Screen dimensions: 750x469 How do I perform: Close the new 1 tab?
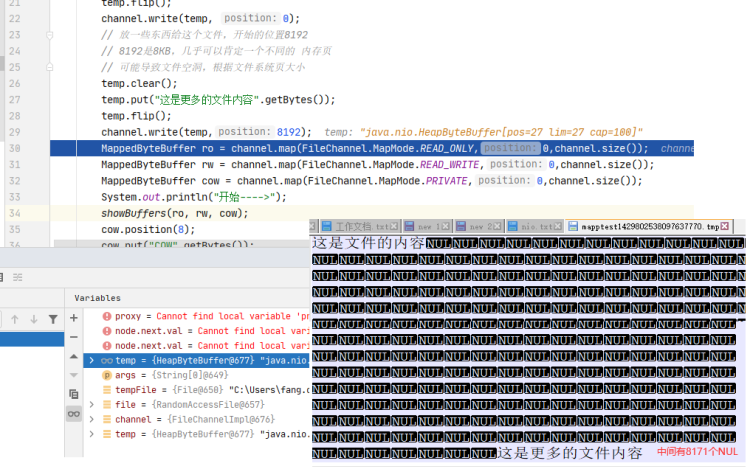pos(447,227)
